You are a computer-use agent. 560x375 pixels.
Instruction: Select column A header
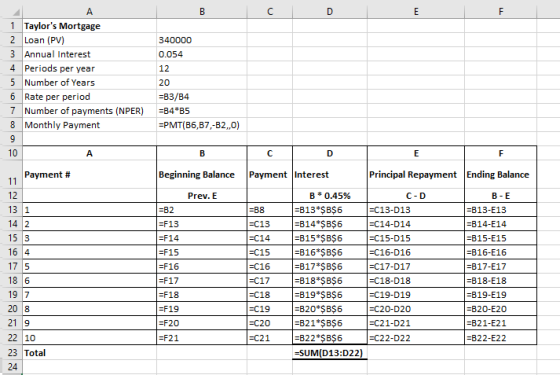[89, 11]
